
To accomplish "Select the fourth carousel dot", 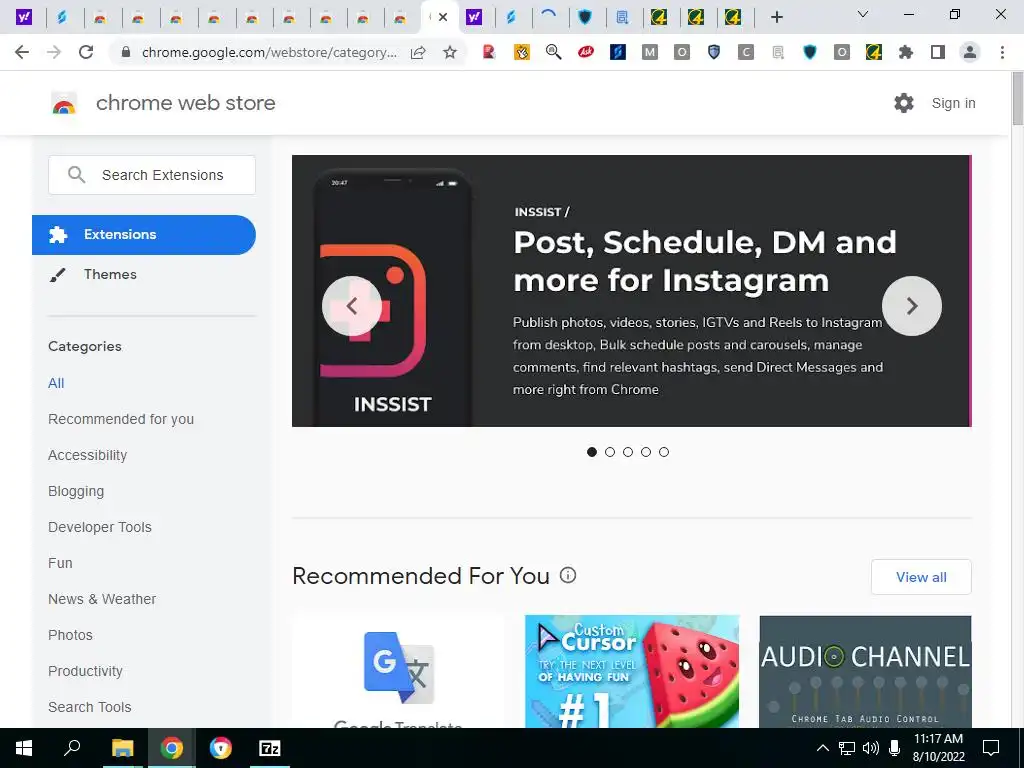I will click(x=646, y=452).
